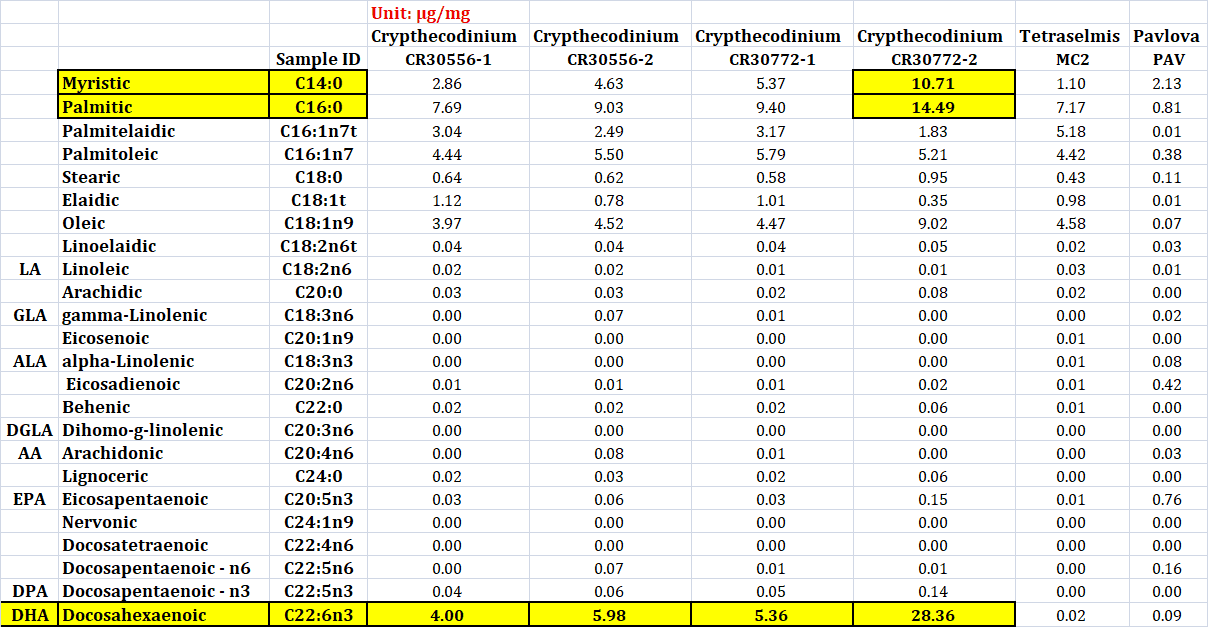Click the C22:6n3 cell
The image size is (1208, 627).
[x=318, y=615]
